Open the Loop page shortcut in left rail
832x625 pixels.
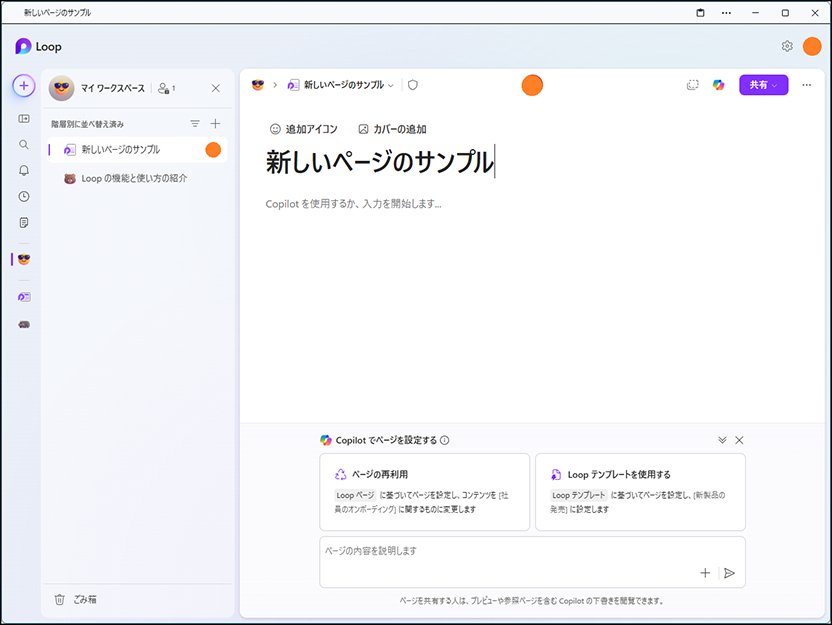24,297
